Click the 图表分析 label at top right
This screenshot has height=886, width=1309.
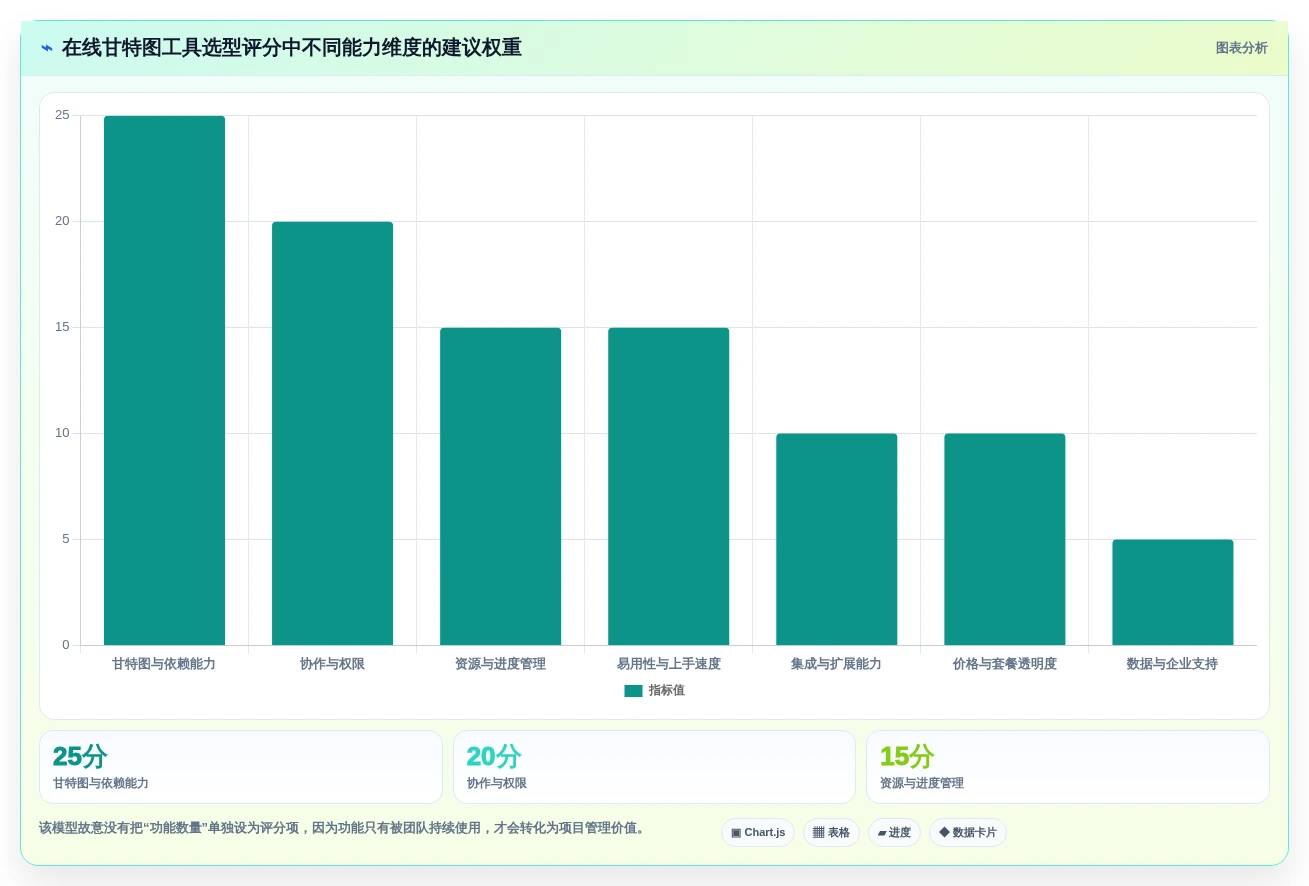pyautogui.click(x=1241, y=48)
